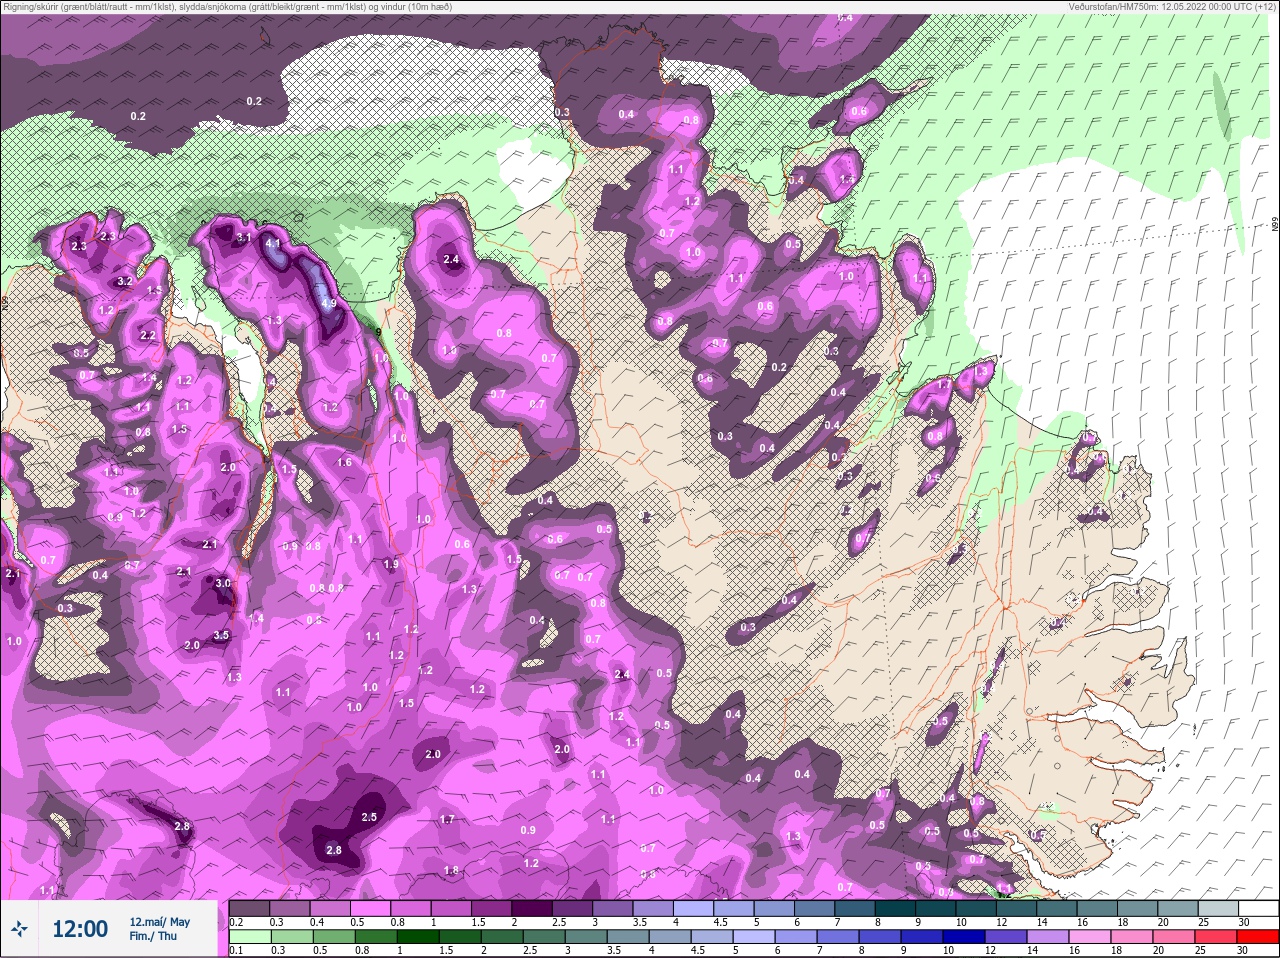Click the 'Fim./ Thu' weekday text
Image resolution: width=1280 pixels, height=958 pixels.
(153, 936)
